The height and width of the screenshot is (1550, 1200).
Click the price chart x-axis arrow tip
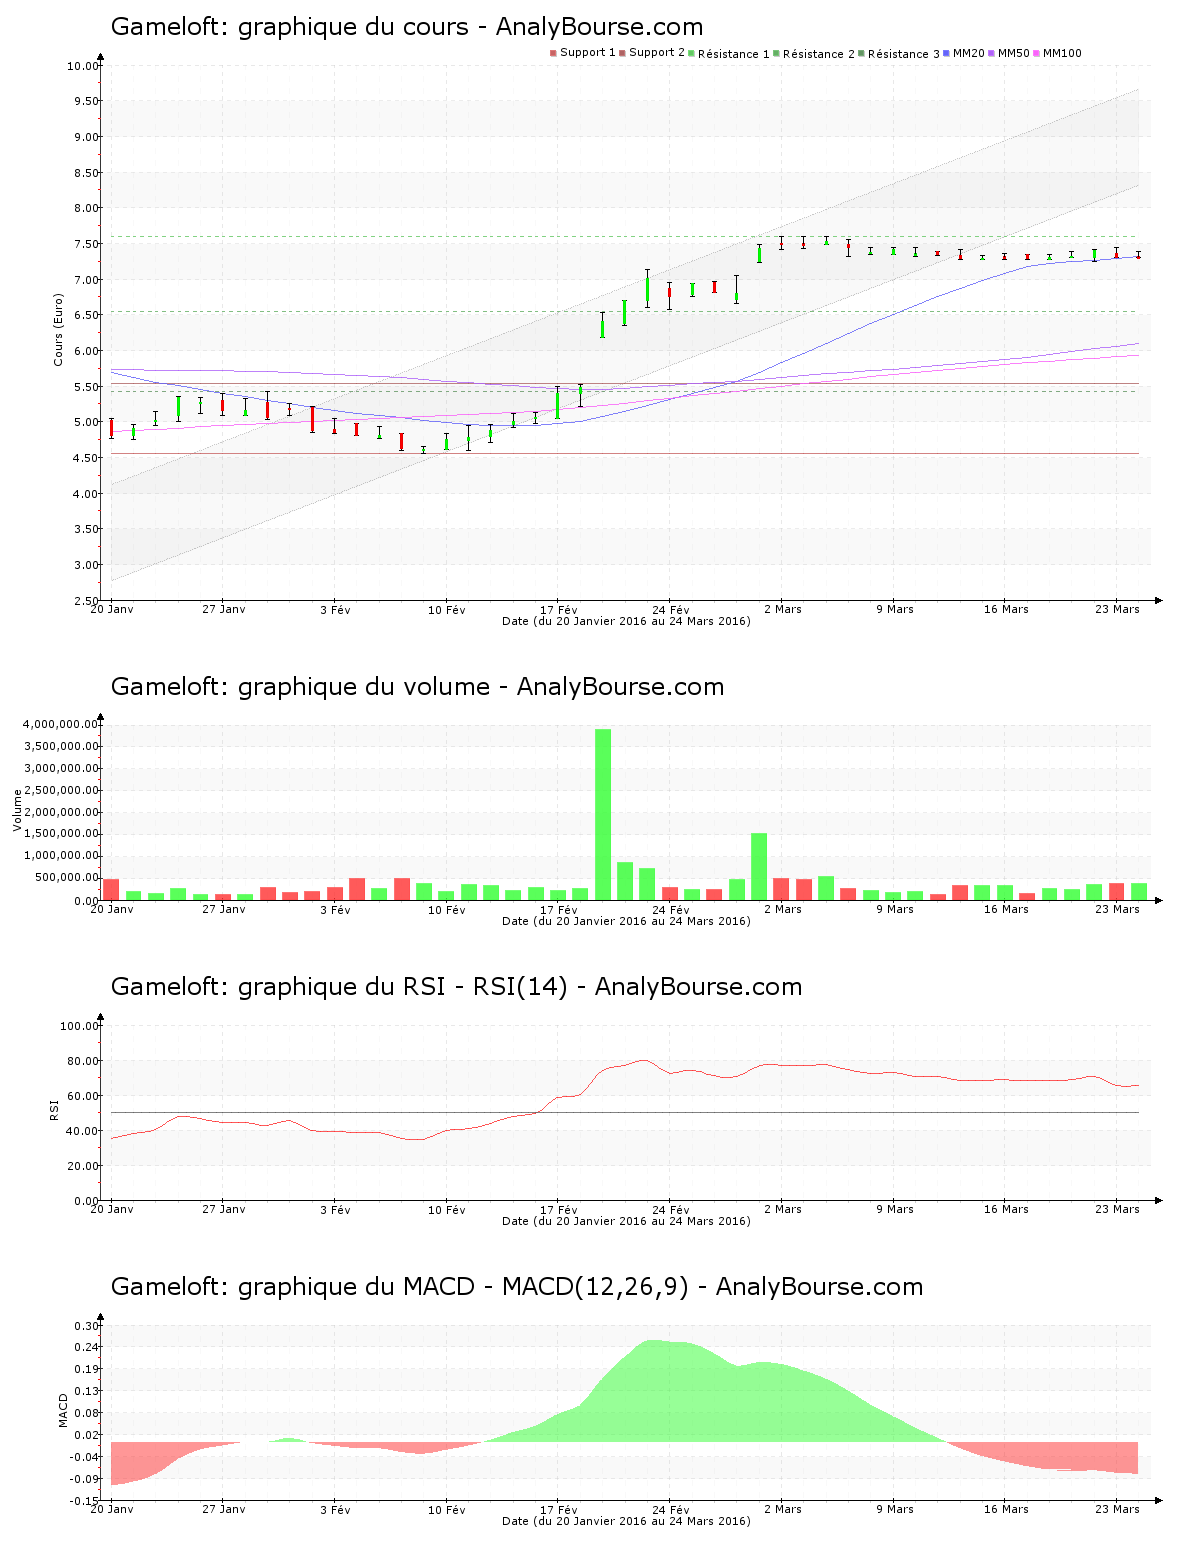(x=1159, y=601)
